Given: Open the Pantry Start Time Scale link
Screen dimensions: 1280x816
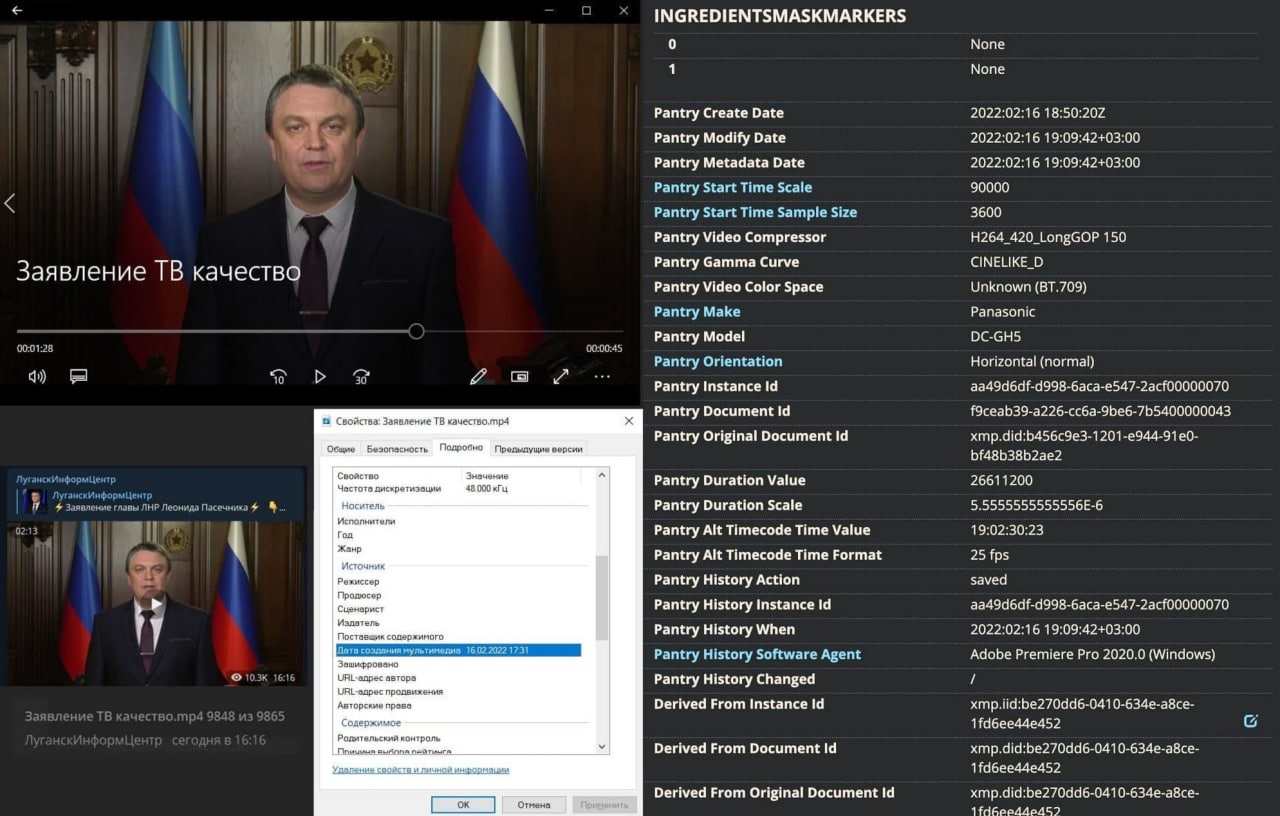Looking at the screenshot, I should pos(733,187).
